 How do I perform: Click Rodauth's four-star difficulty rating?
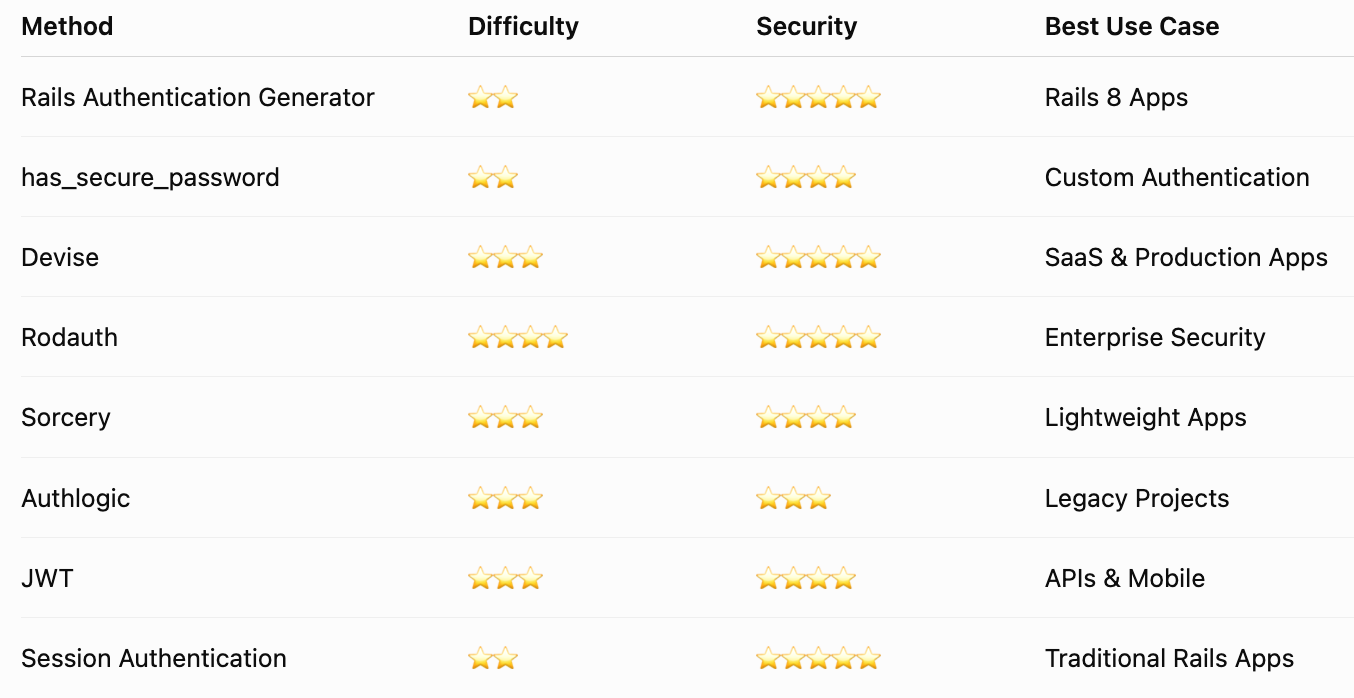coord(517,338)
